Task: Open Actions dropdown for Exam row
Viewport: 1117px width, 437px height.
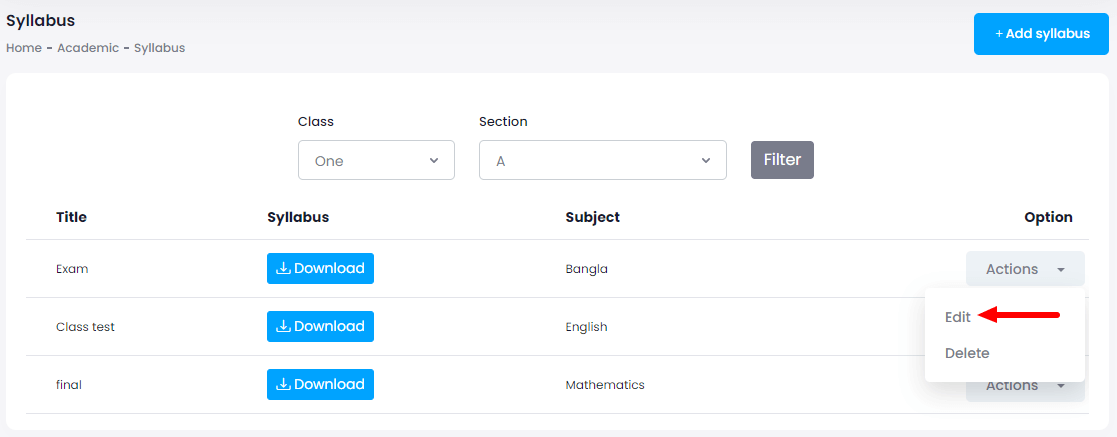Action: point(1024,269)
